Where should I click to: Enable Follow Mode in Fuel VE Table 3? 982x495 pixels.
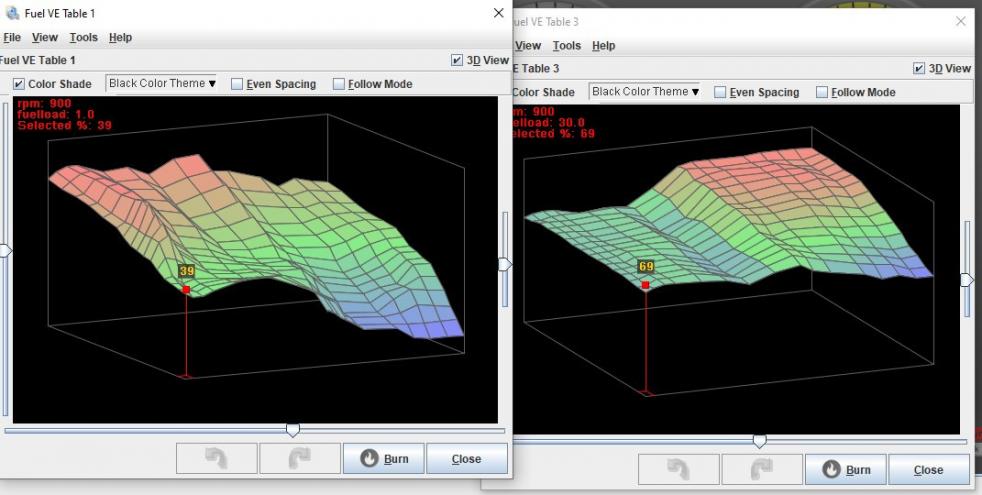click(822, 92)
